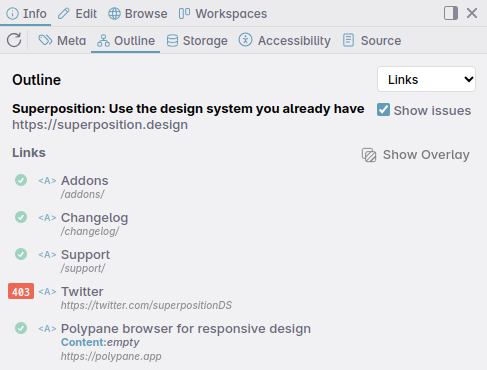Viewport: 487px width, 370px height.
Task: Click the <A> tag next to Support
Action: (47, 255)
